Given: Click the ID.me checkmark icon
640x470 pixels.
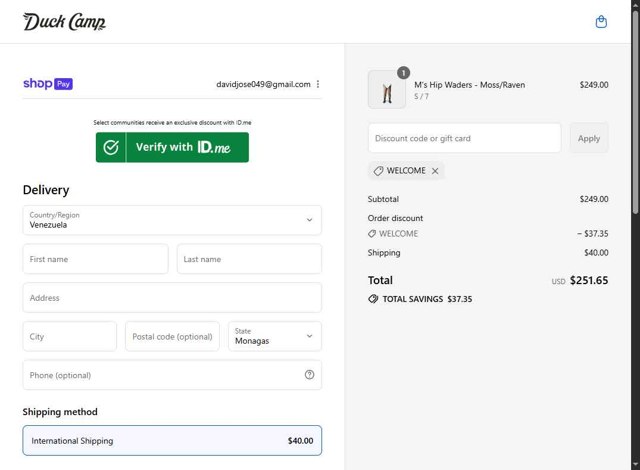Looking at the screenshot, I should (111, 147).
